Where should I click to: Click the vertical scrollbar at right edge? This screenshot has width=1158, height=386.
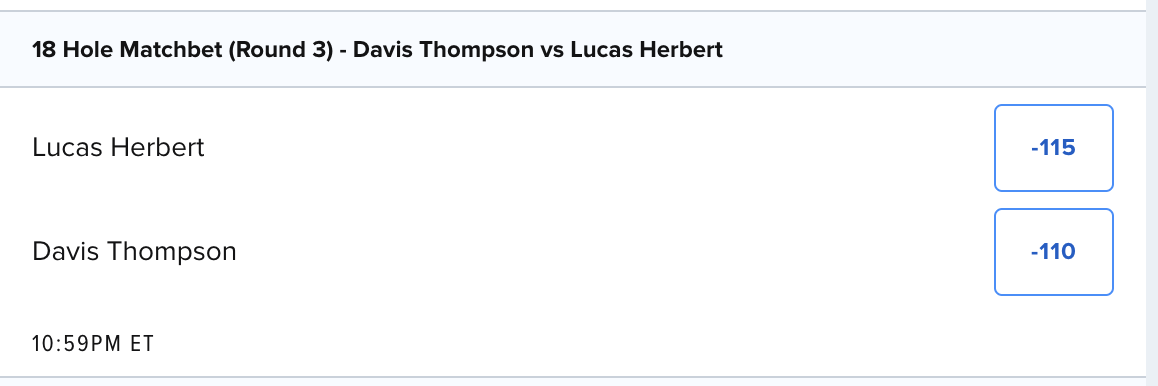click(1151, 193)
